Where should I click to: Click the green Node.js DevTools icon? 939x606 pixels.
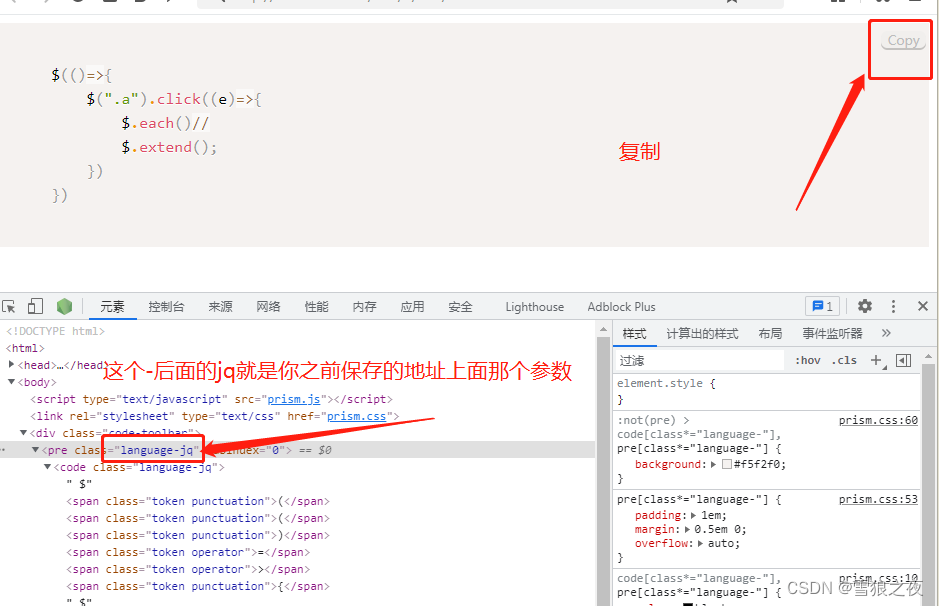[64, 307]
